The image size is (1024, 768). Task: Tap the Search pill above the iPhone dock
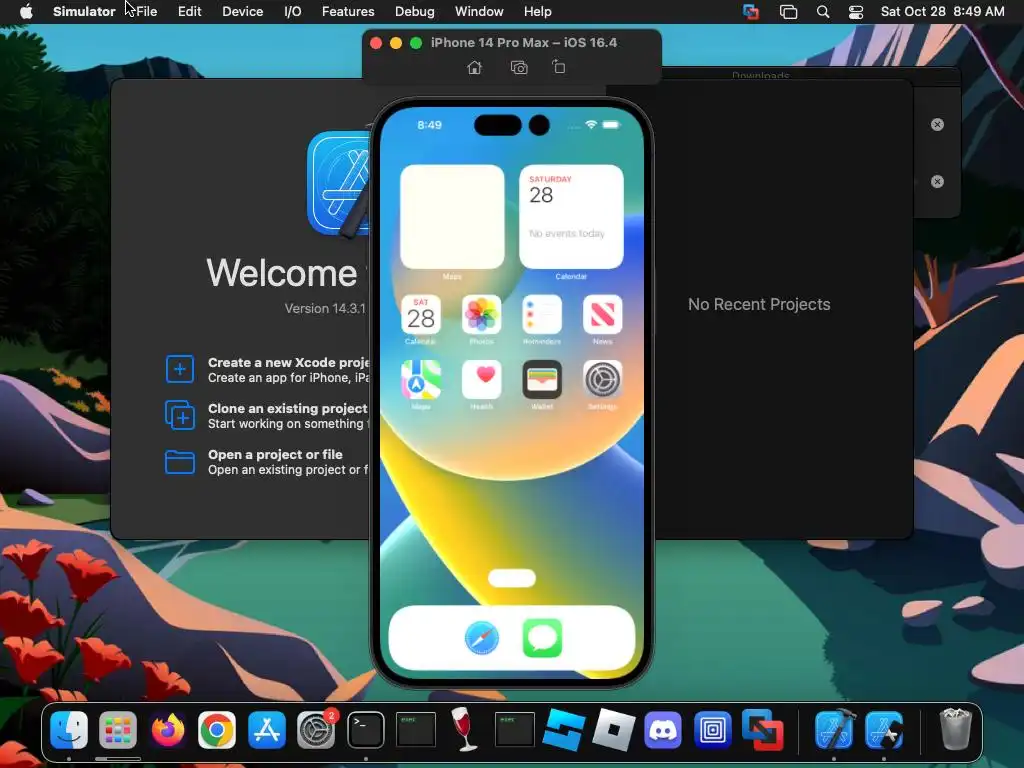click(x=512, y=578)
